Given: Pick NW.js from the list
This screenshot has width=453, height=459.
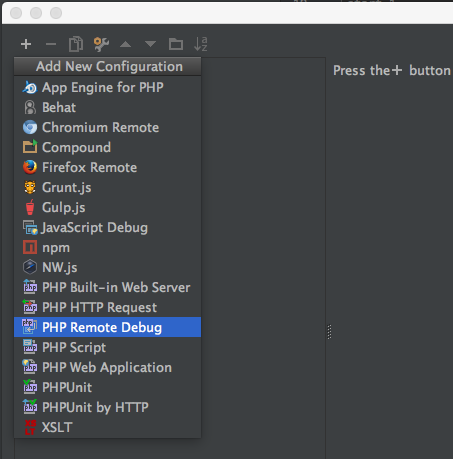Looking at the screenshot, I should [x=107, y=267].
